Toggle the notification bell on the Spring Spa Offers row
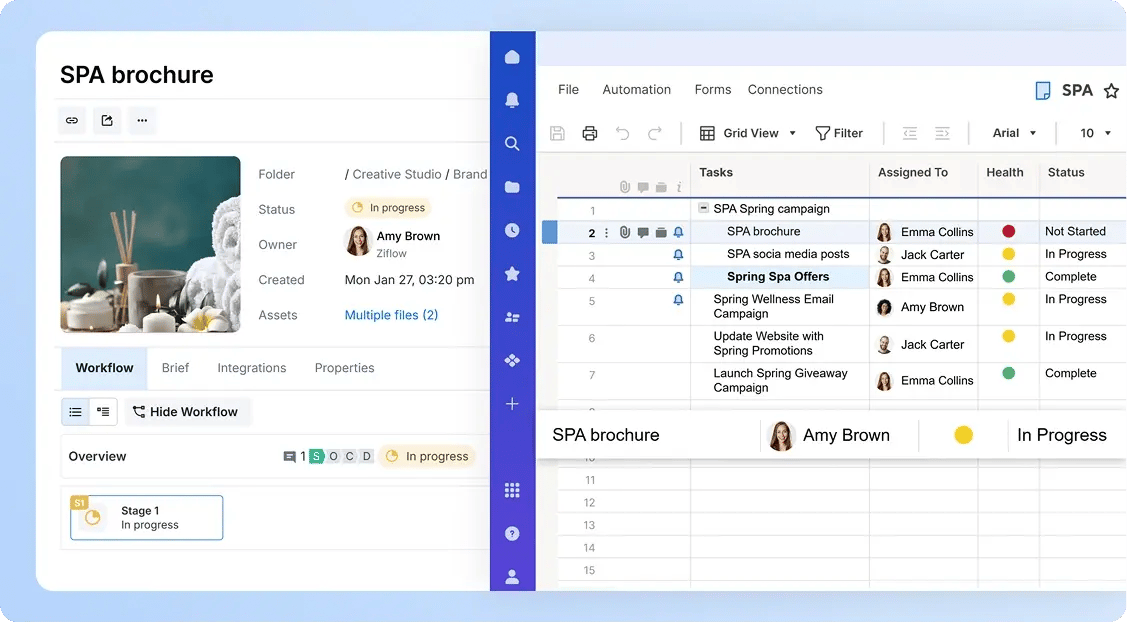This screenshot has height=623, width=1127. coord(679,277)
